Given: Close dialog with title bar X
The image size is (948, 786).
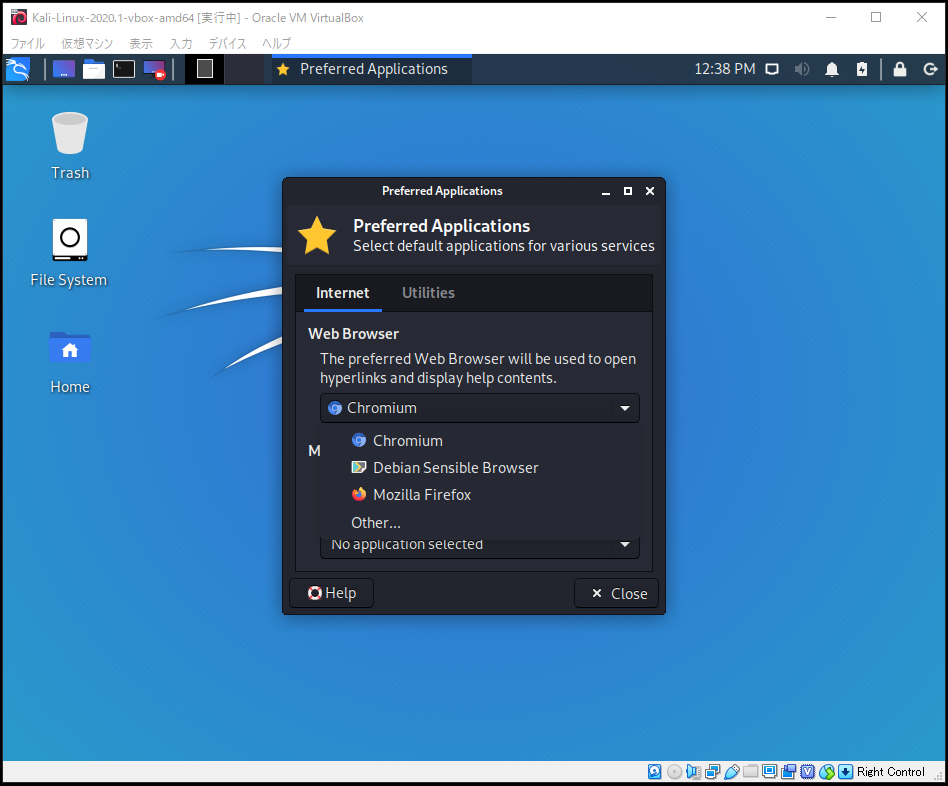Looking at the screenshot, I should (650, 191).
